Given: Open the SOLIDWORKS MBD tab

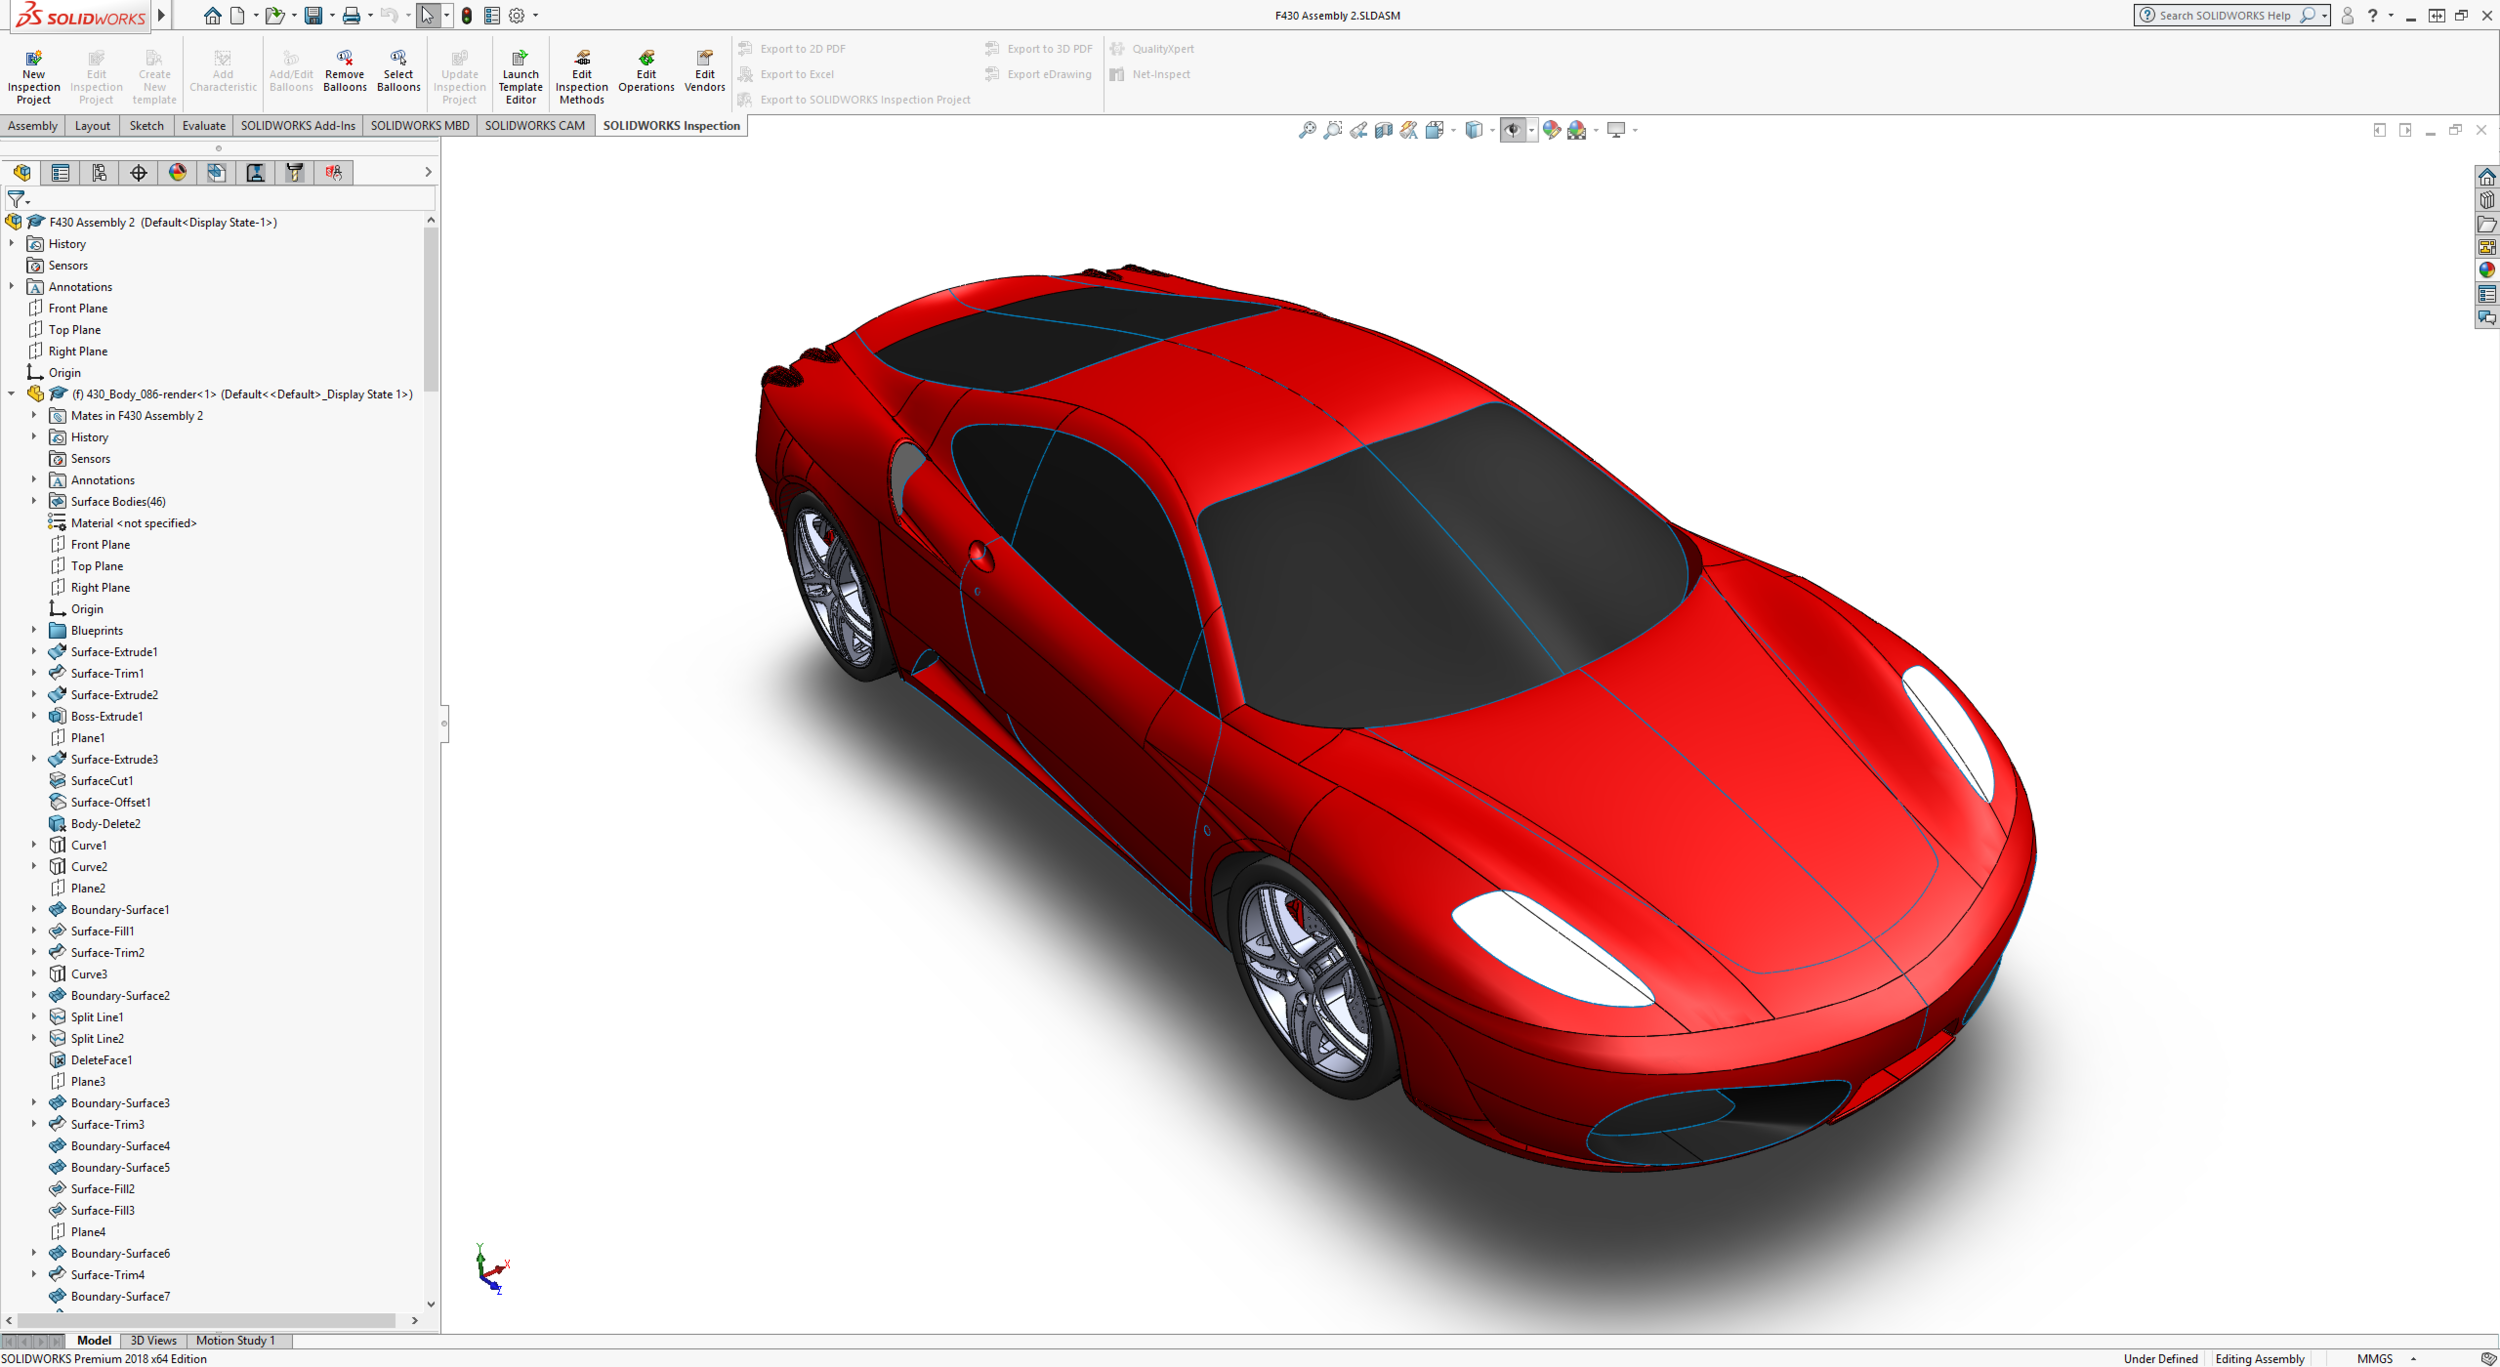Looking at the screenshot, I should pos(419,126).
